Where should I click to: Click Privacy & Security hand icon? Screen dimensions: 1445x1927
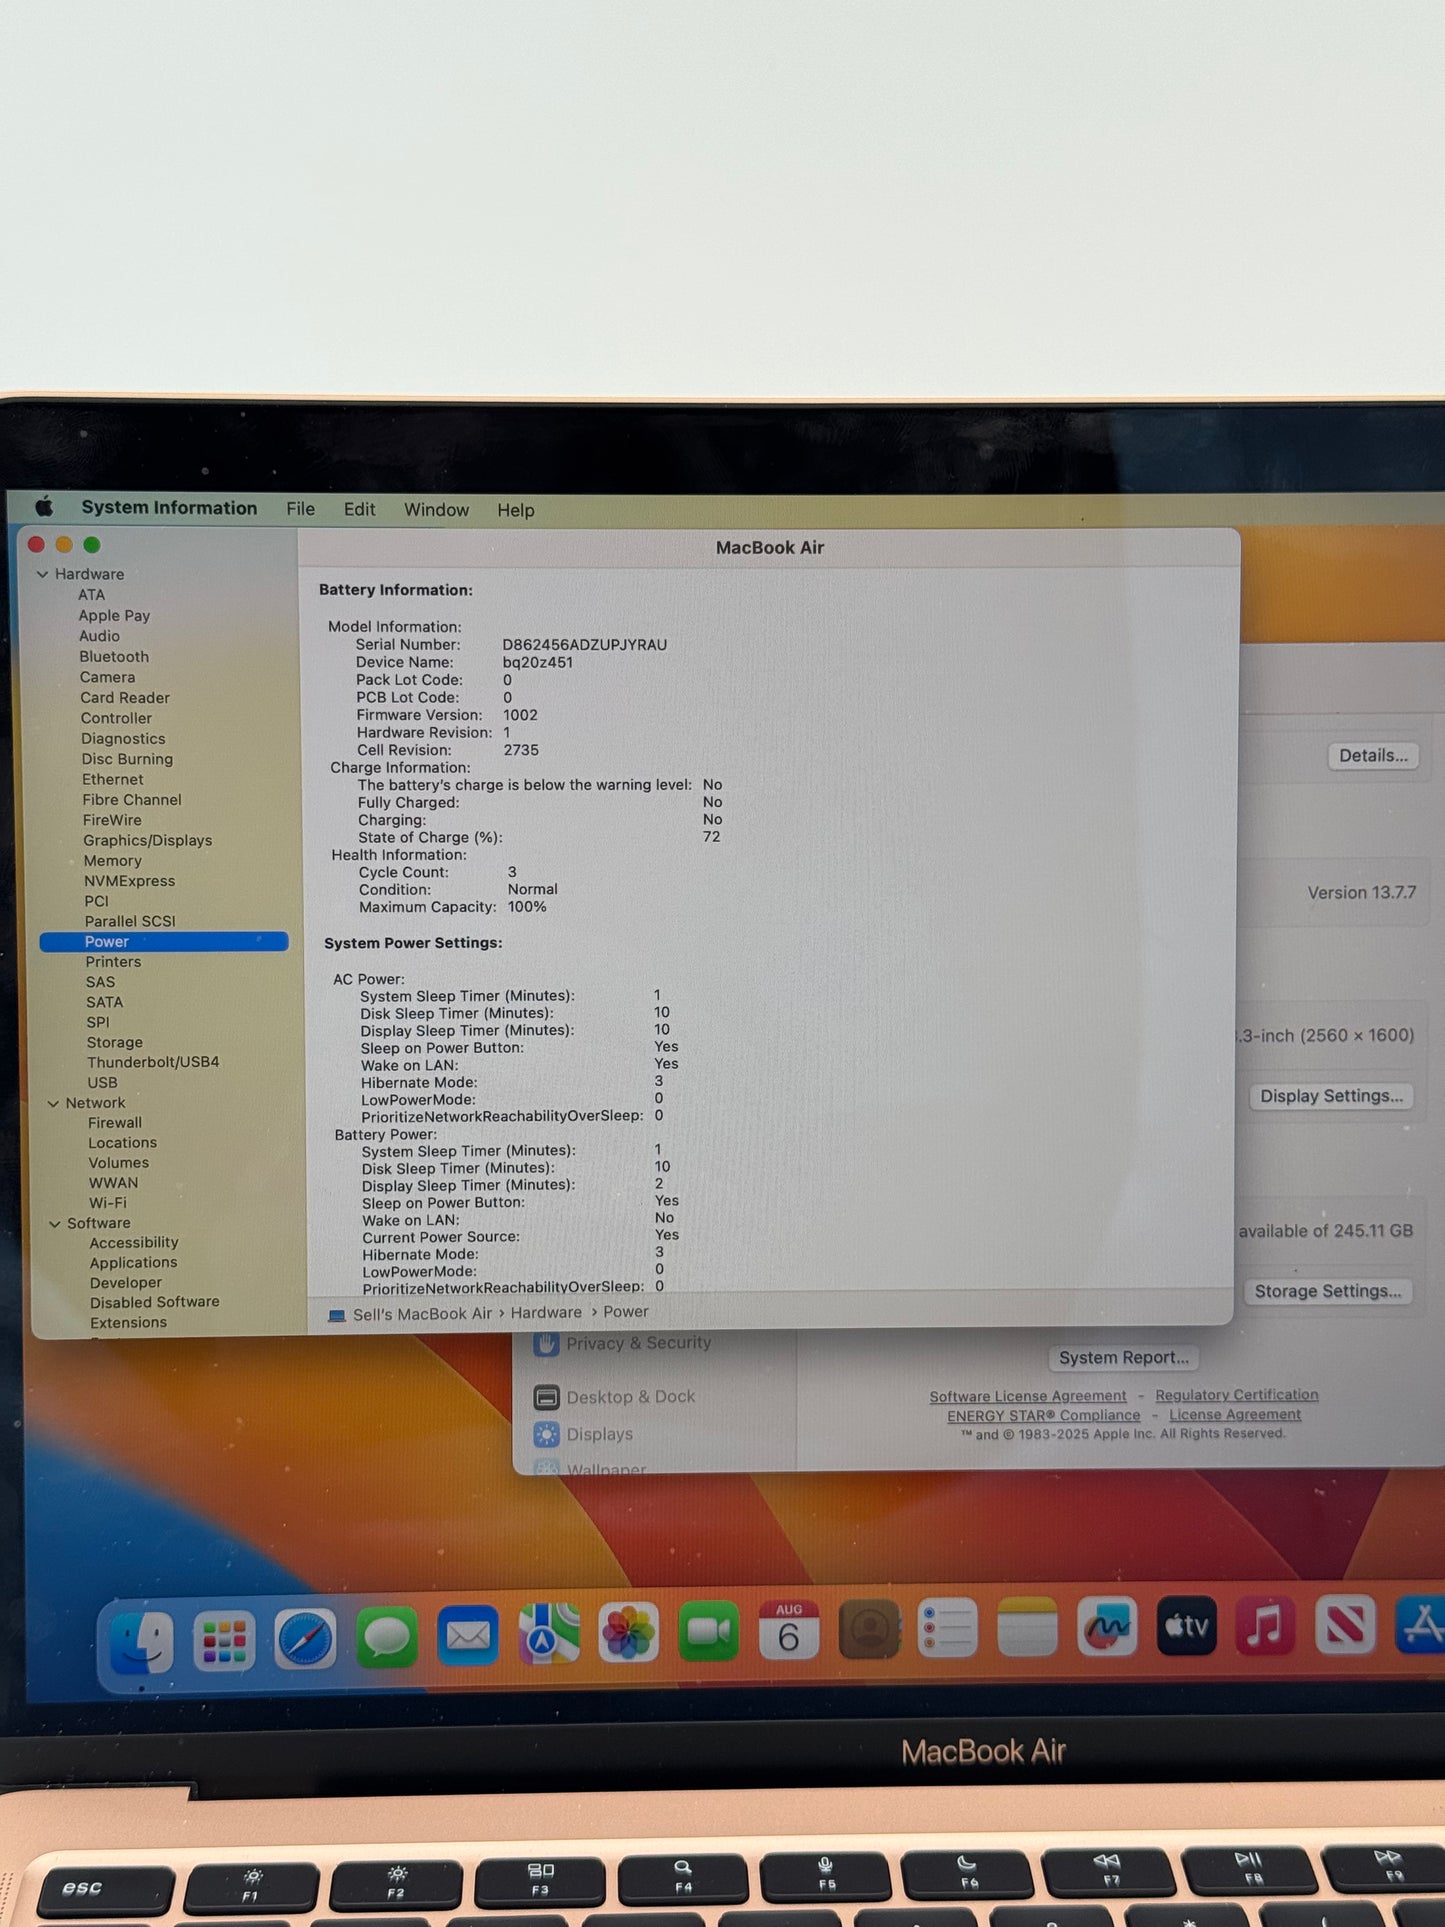[x=545, y=1344]
